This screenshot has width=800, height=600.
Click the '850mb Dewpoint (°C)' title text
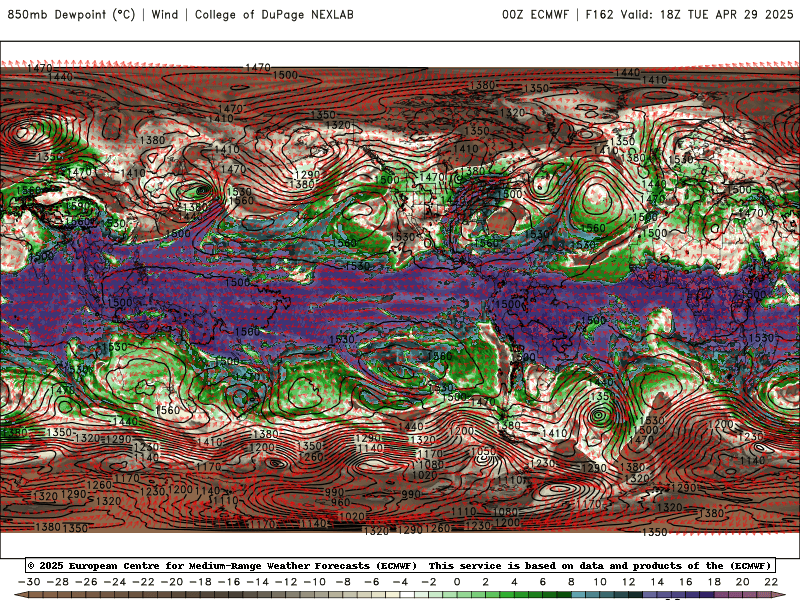tap(71, 14)
